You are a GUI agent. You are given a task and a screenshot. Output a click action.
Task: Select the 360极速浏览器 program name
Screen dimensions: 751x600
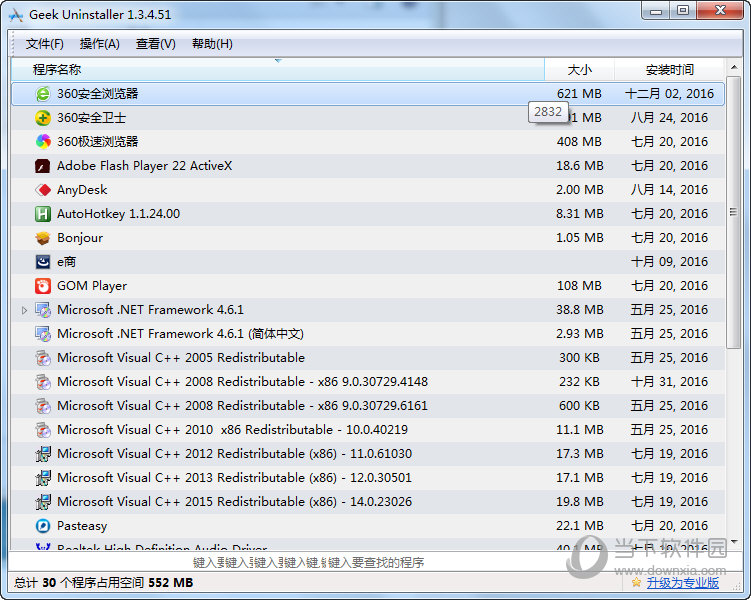(x=98, y=142)
